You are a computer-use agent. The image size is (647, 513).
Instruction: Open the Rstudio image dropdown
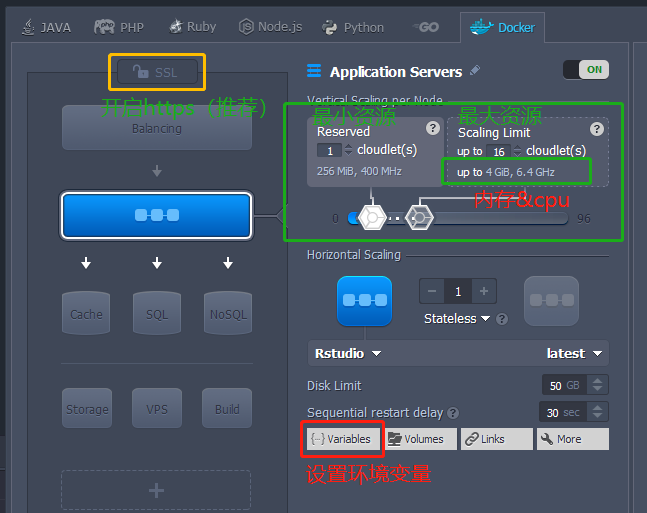tap(348, 353)
